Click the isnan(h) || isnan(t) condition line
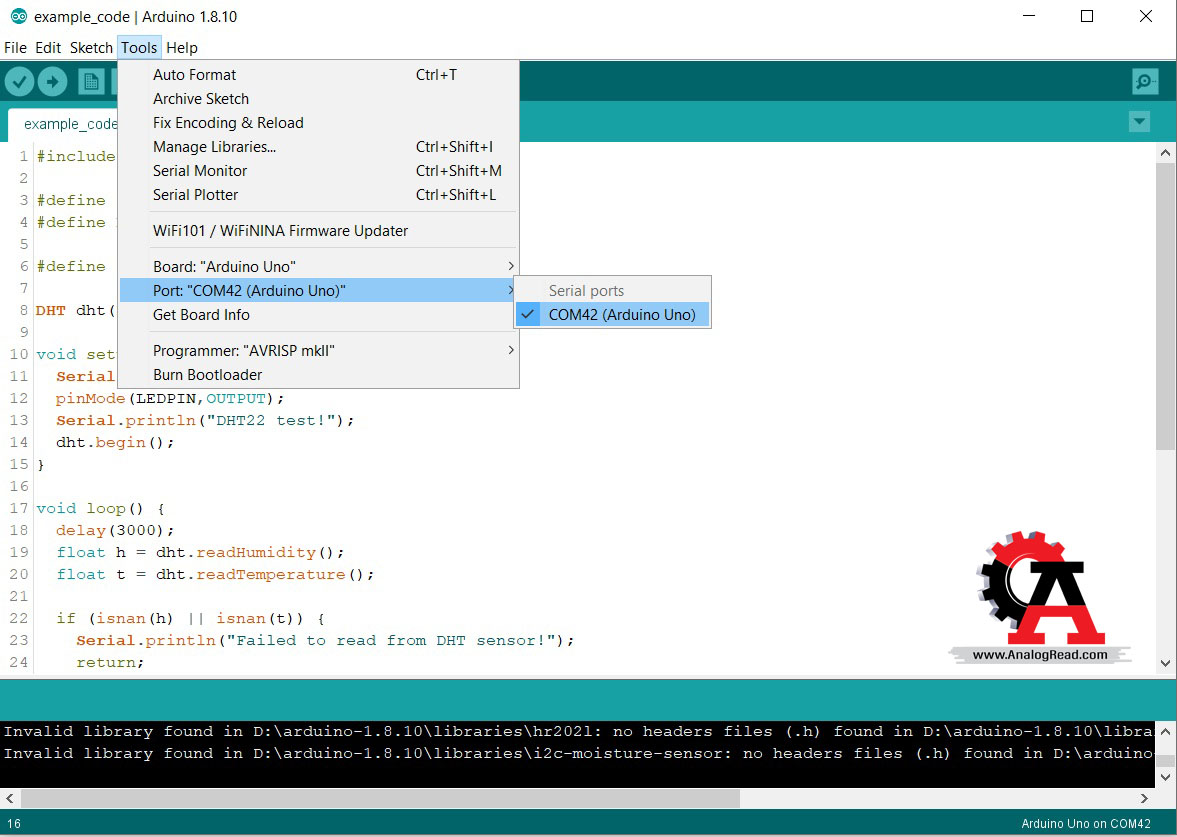This screenshot has height=837, width=1177. point(191,619)
